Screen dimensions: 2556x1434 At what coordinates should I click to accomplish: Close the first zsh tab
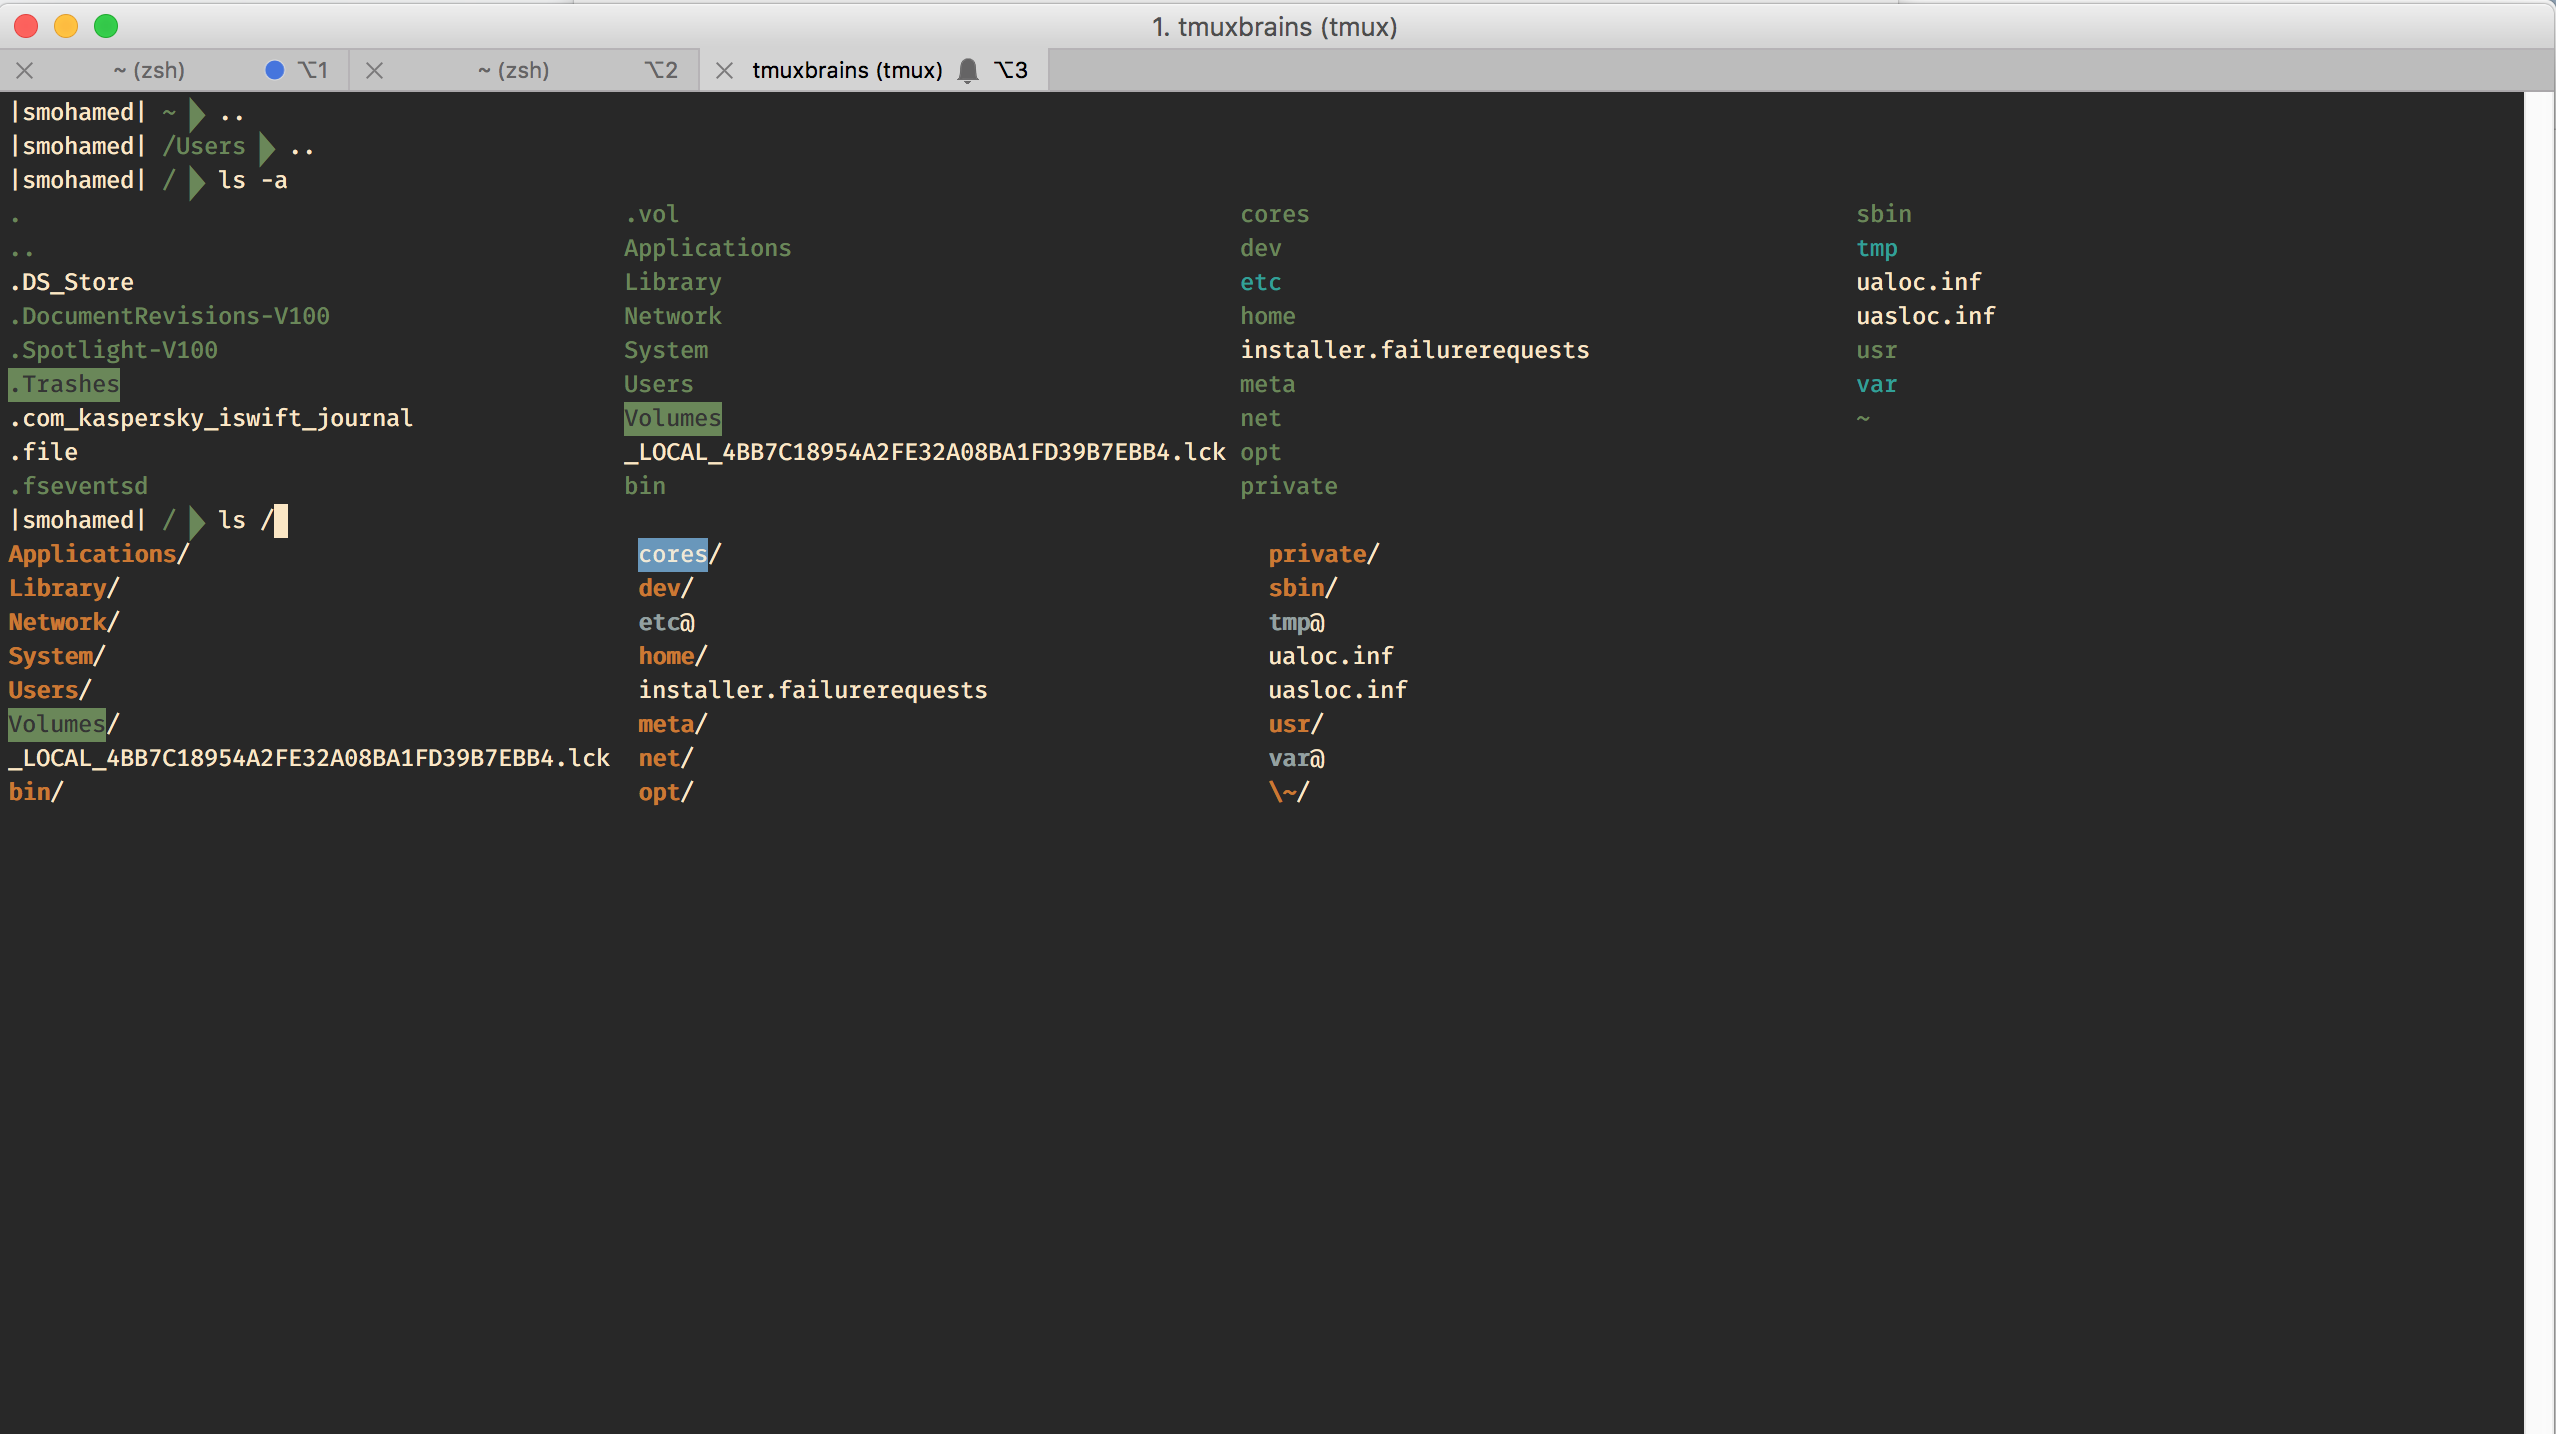pos(25,70)
